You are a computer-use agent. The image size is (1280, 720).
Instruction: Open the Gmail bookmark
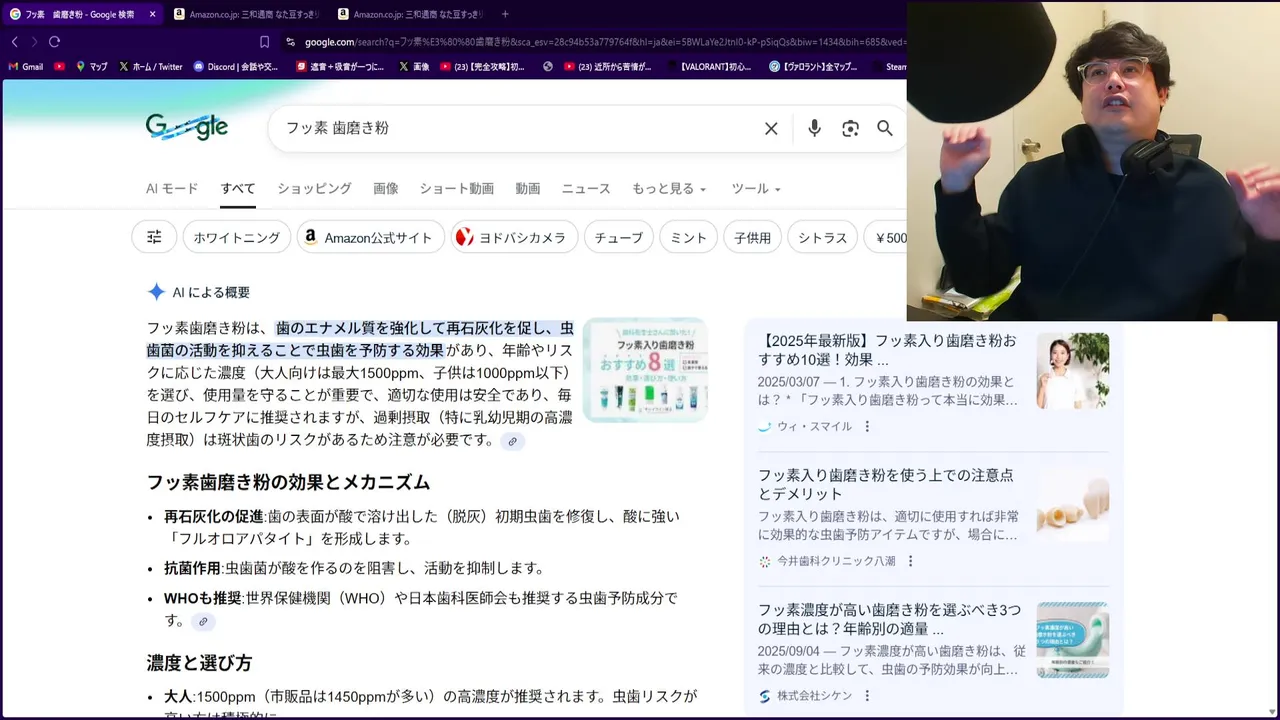point(26,67)
